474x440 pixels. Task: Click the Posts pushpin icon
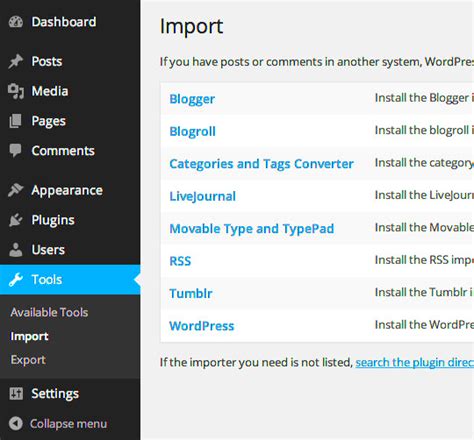(x=15, y=61)
